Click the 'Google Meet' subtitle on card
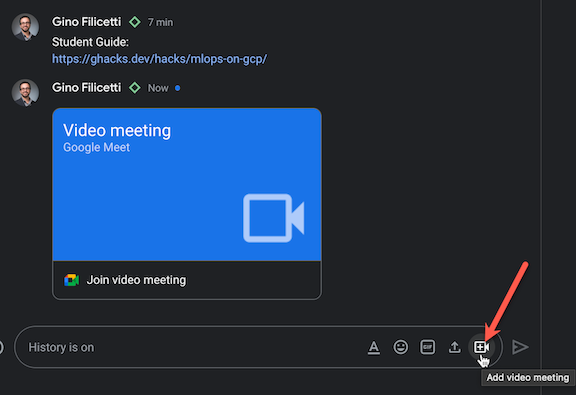Screen dimensions: 576x395 point(96,147)
